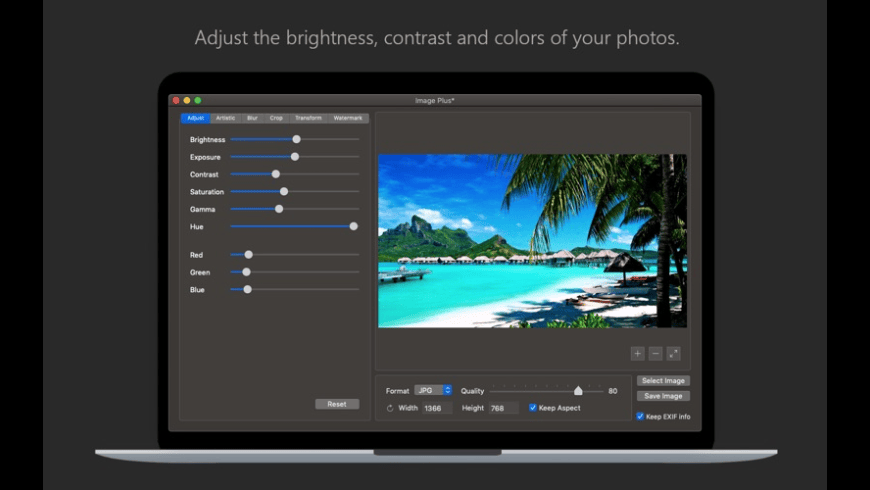Click the Gamma slider handle

pyautogui.click(x=279, y=209)
